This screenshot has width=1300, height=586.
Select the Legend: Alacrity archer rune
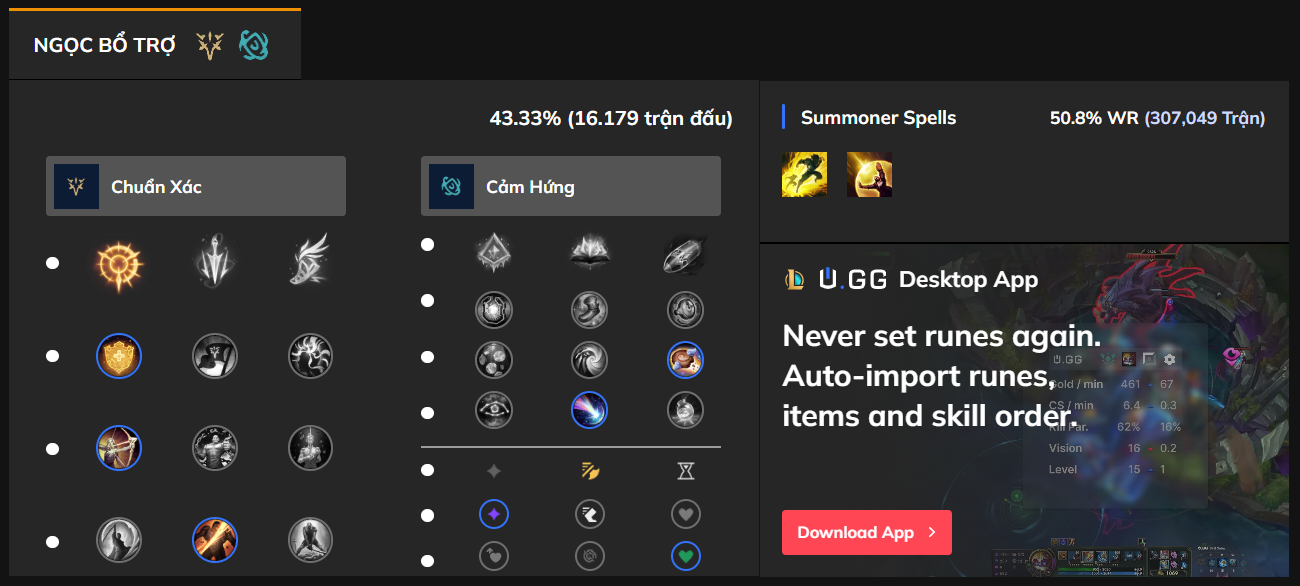119,449
